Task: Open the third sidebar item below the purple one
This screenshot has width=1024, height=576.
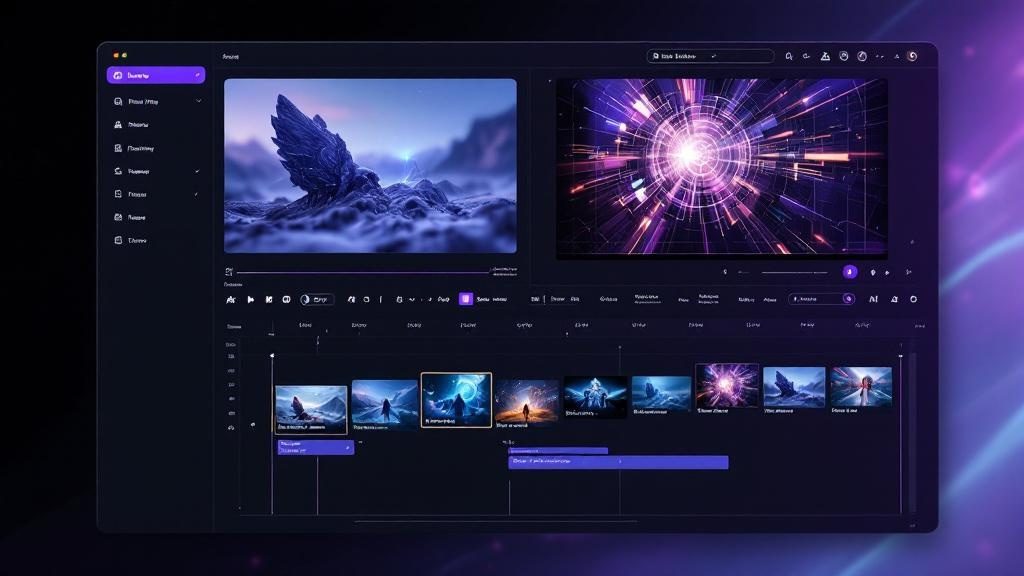Action: point(134,148)
